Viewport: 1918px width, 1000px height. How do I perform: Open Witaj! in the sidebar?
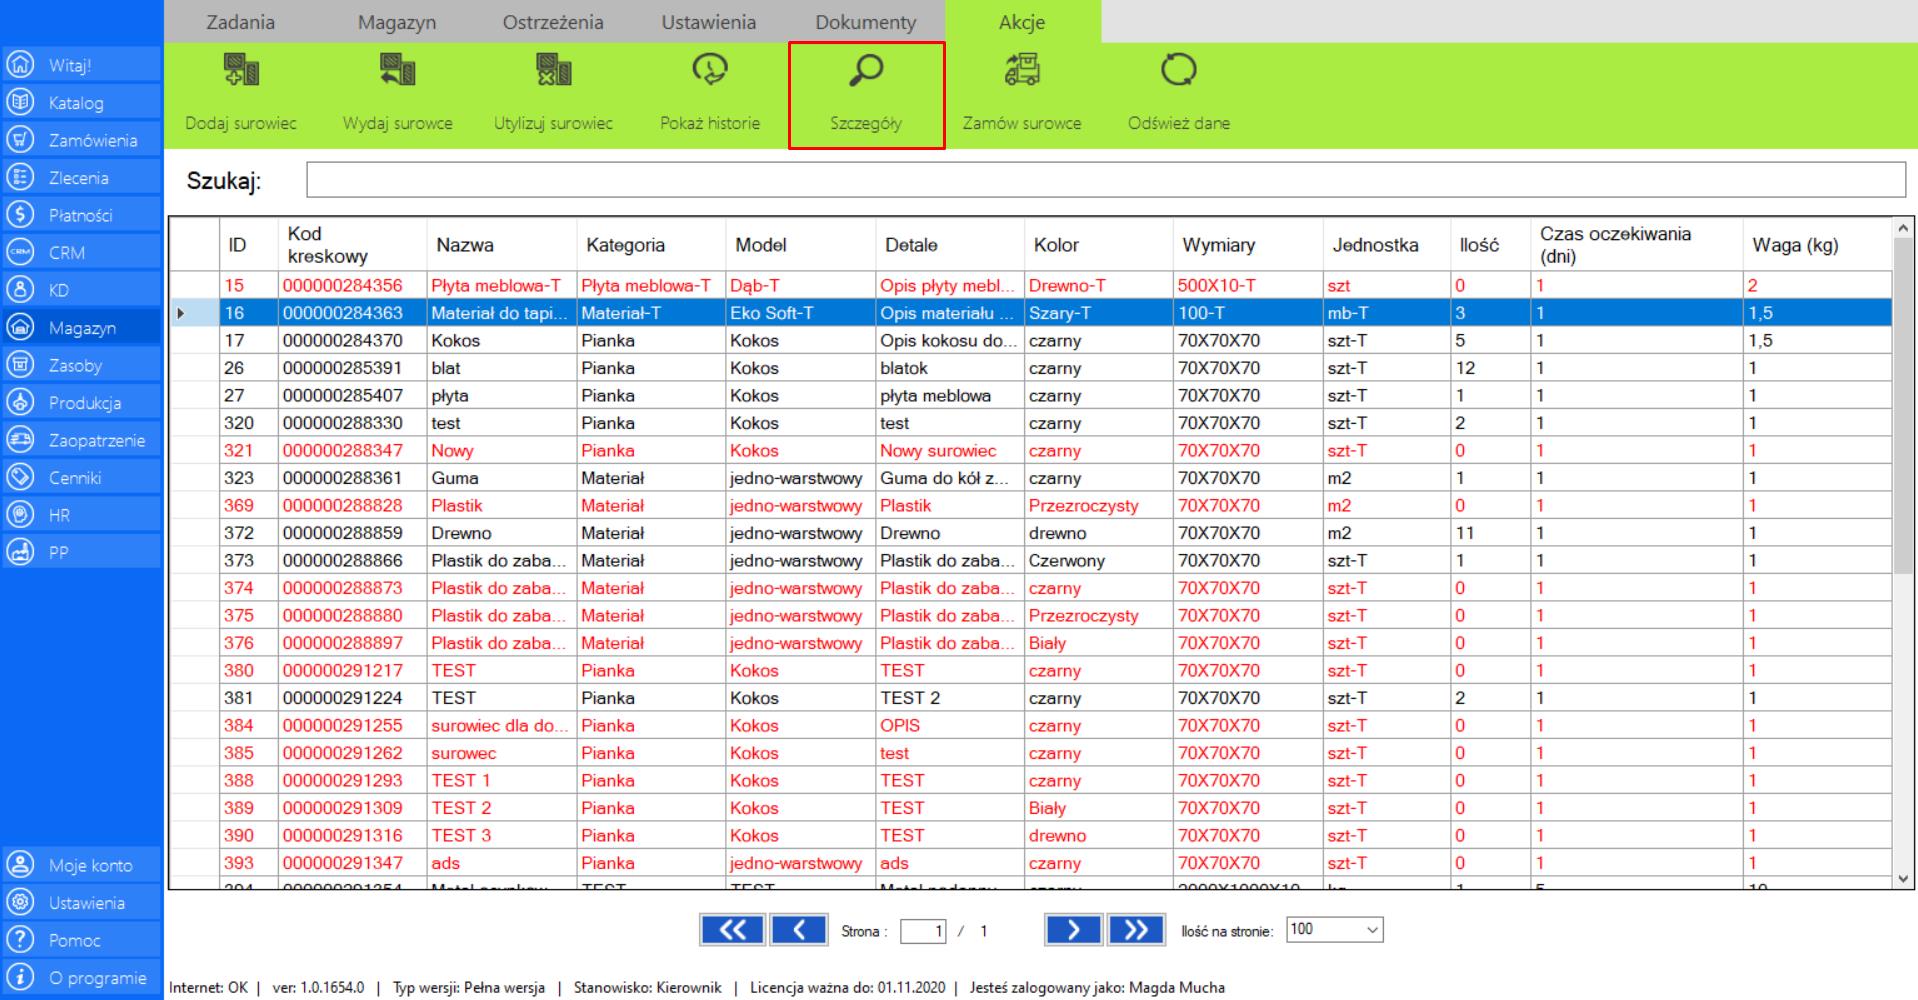tap(81, 65)
